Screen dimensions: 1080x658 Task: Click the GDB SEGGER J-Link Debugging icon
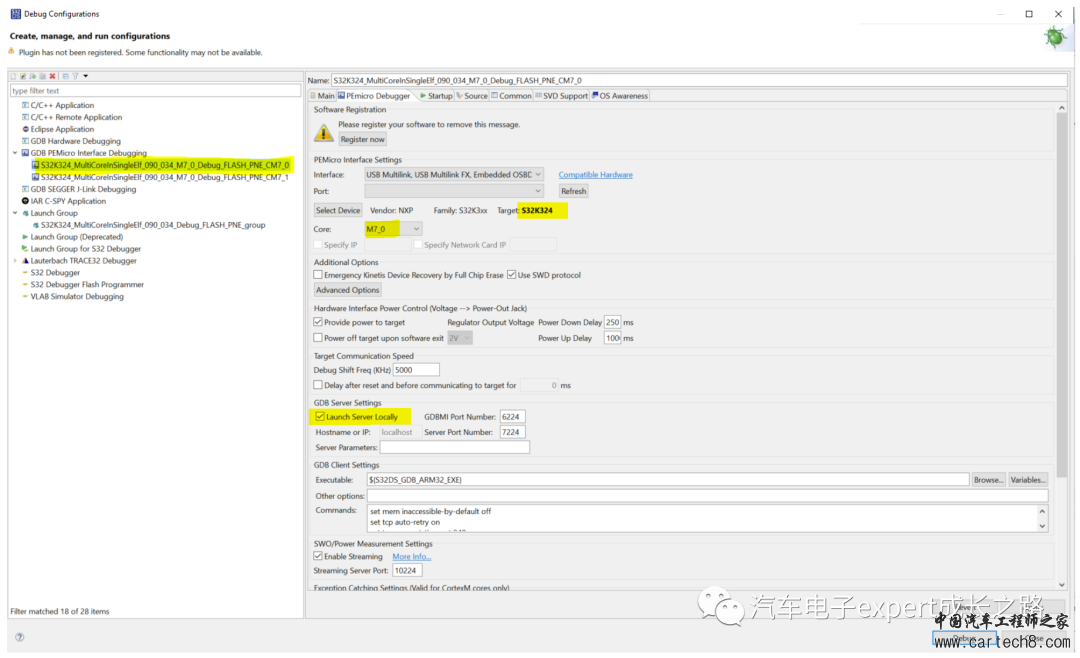25,189
